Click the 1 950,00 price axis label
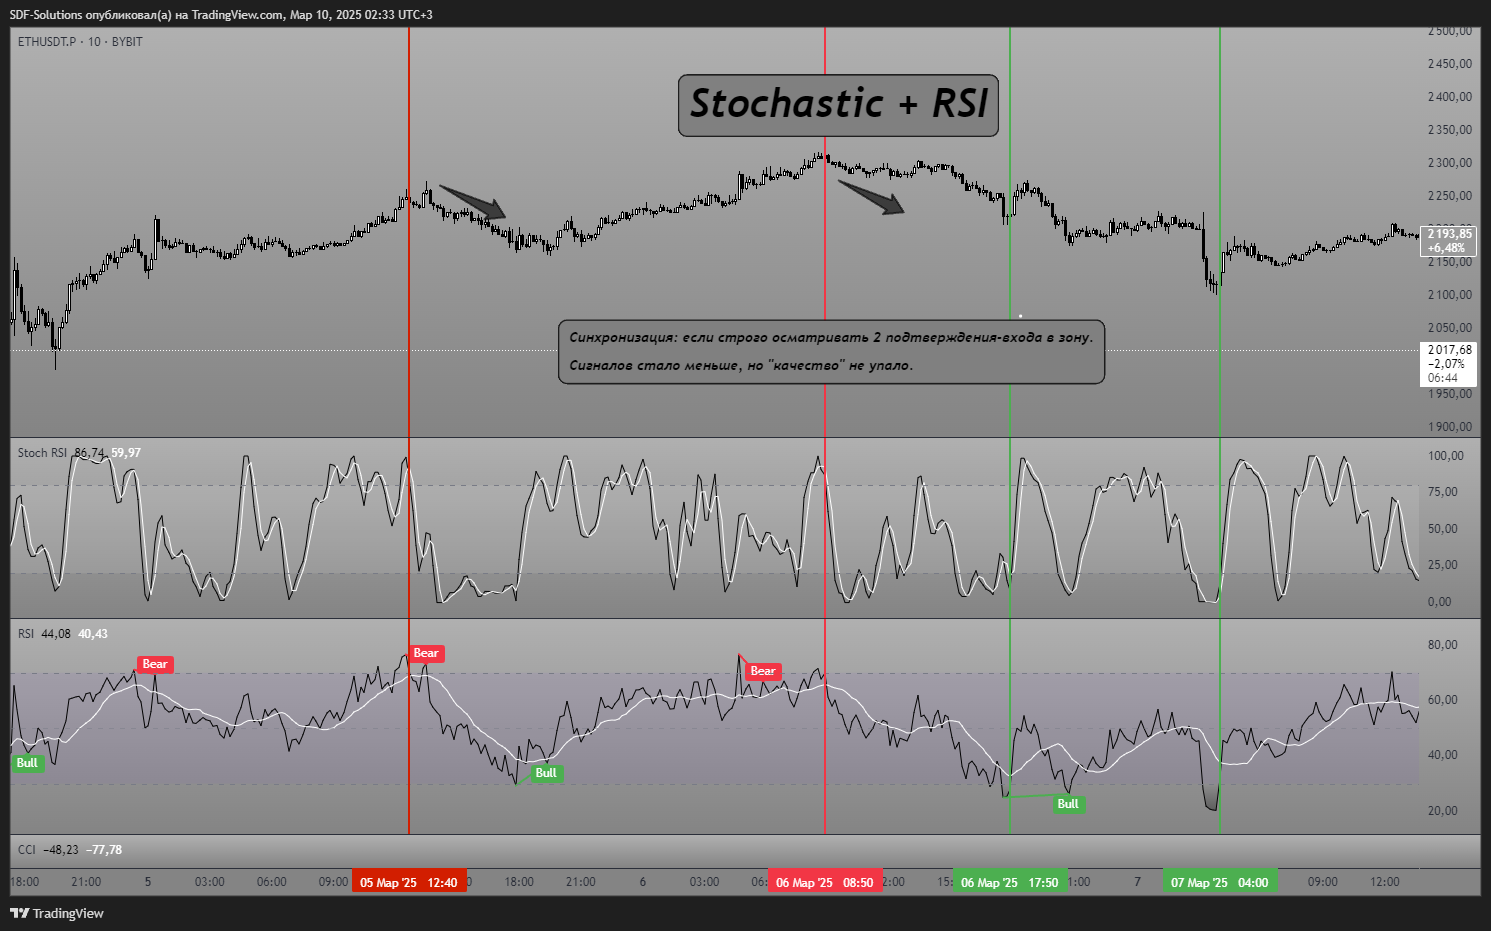Image resolution: width=1491 pixels, height=931 pixels. coord(1450,394)
